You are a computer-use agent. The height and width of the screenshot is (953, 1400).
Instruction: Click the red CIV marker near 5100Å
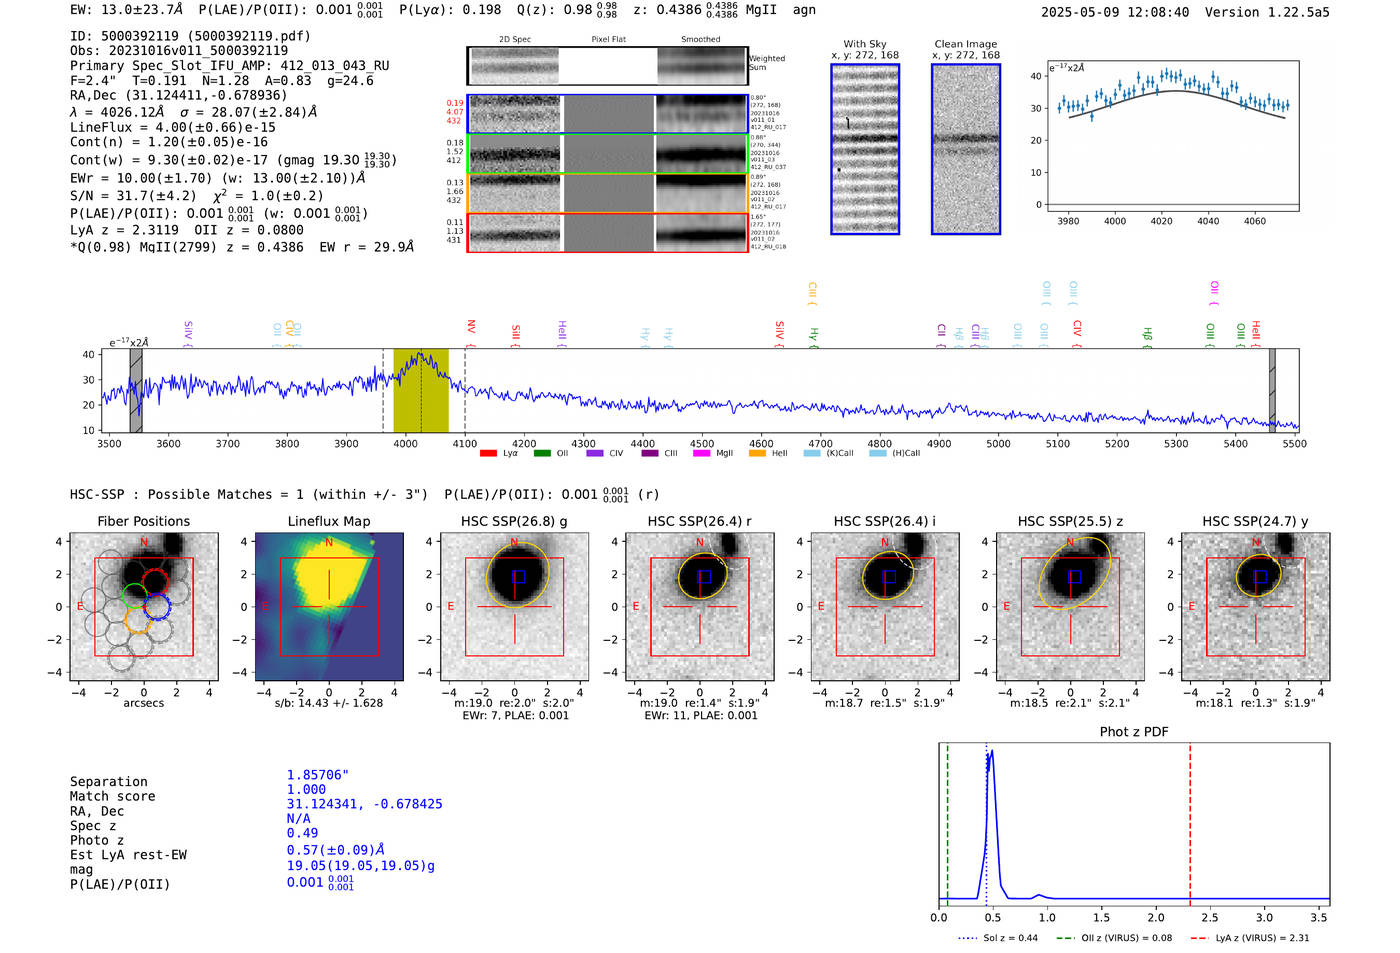[x=1077, y=332]
